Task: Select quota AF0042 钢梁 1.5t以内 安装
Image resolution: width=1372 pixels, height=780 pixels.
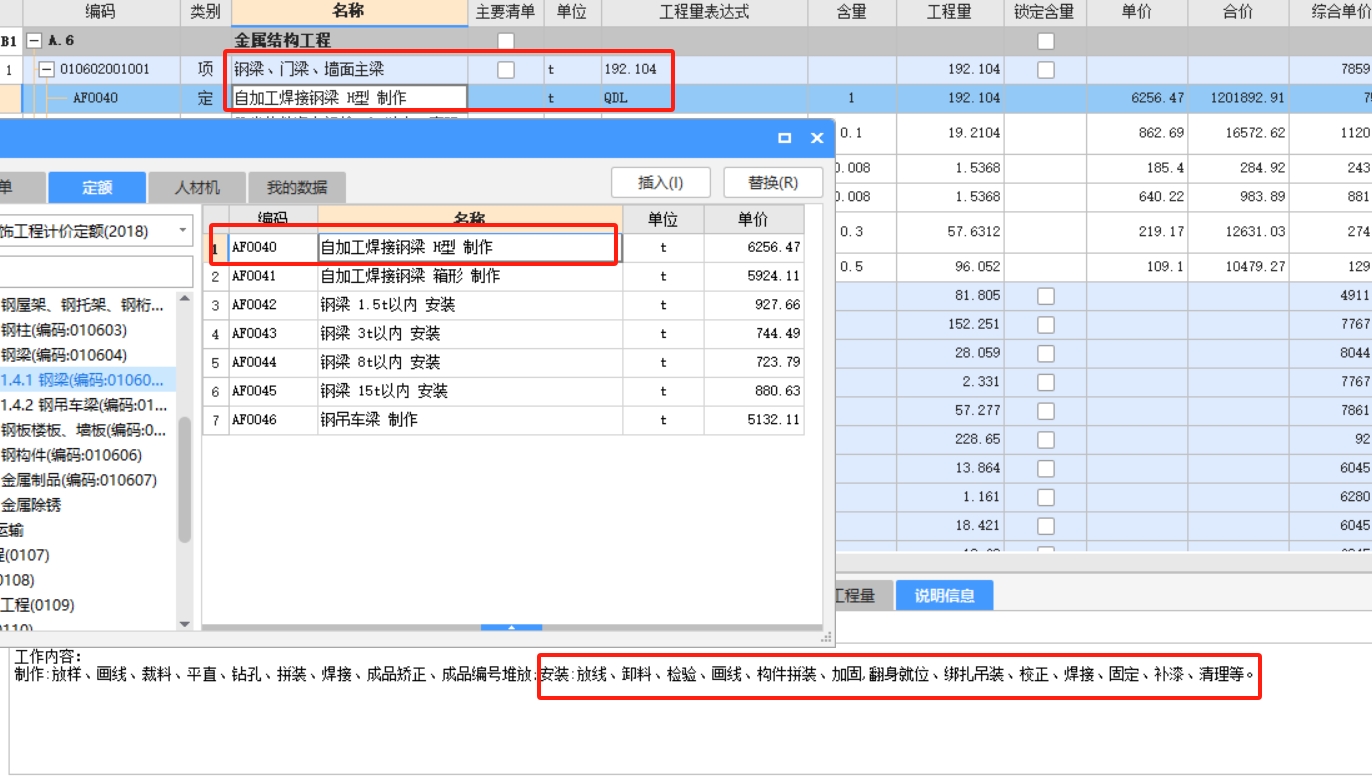Action: [x=503, y=305]
